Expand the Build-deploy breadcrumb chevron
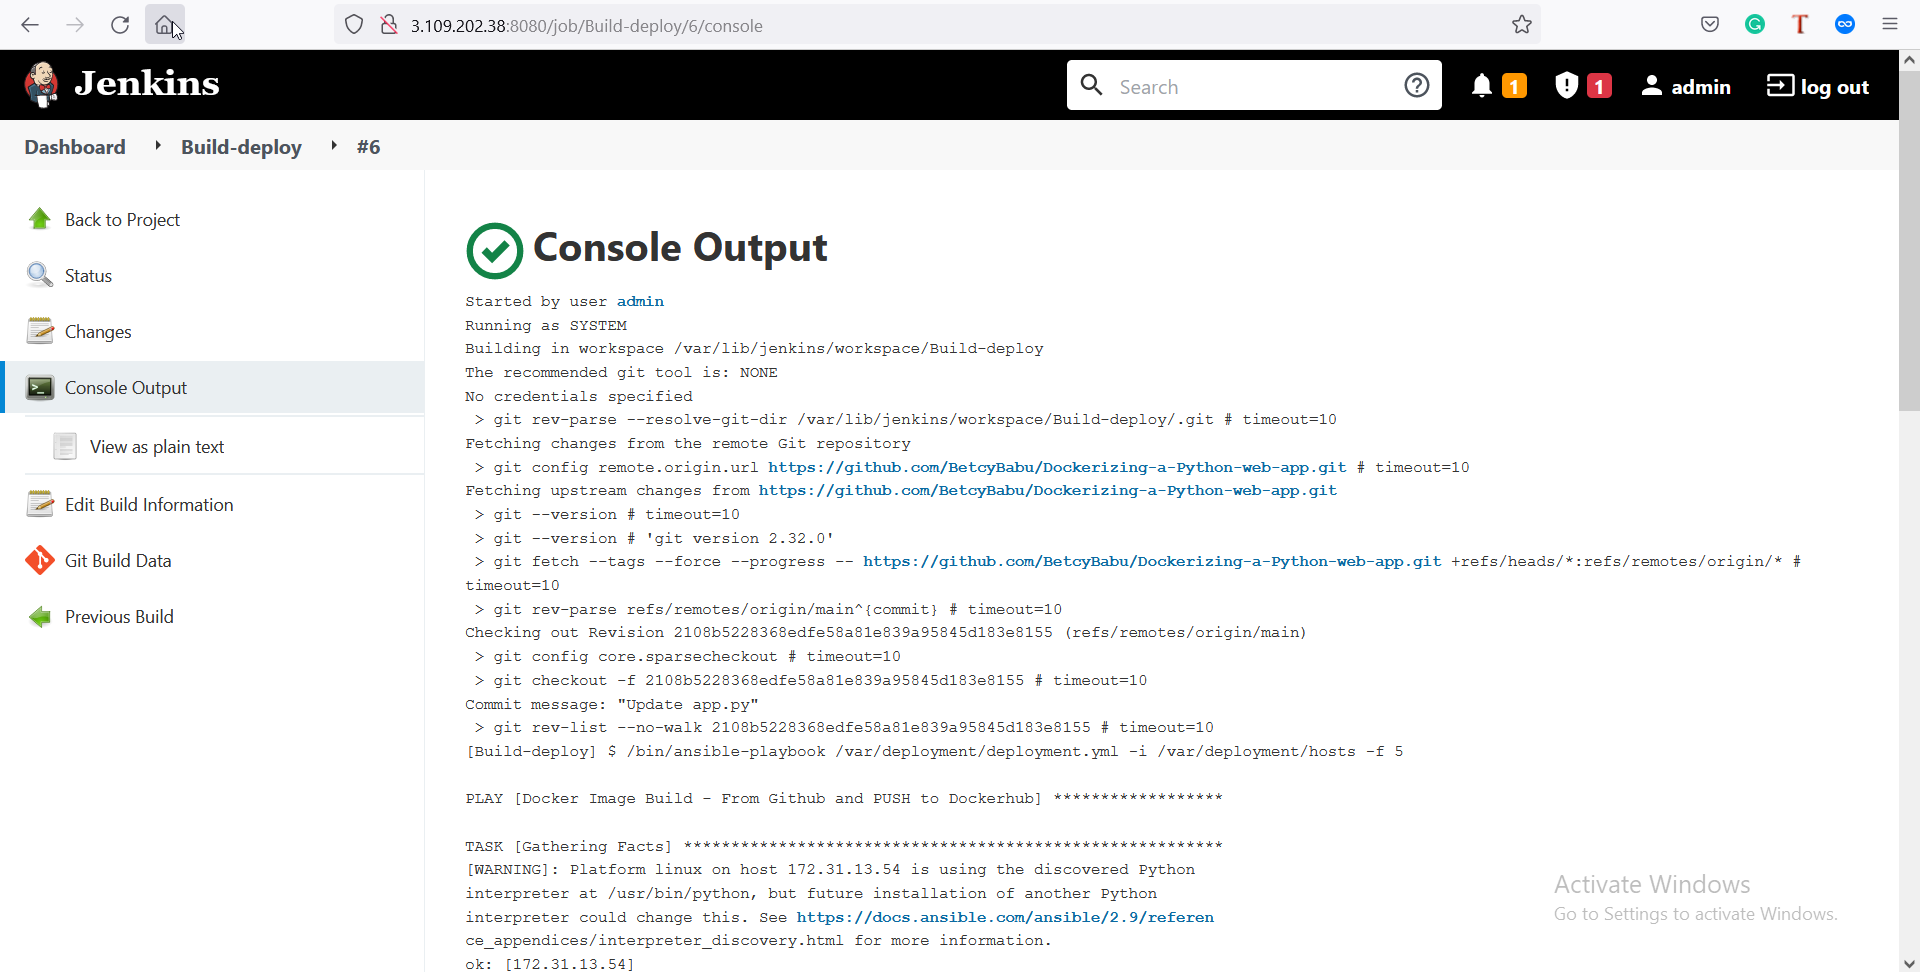 333,145
